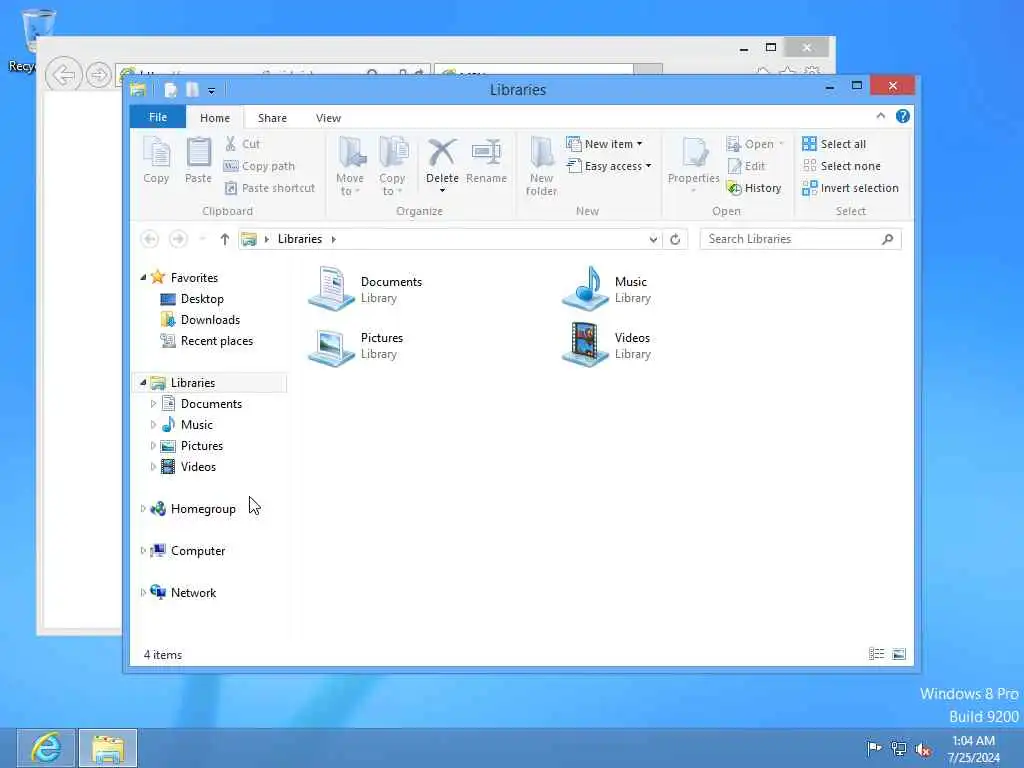Switch to the Share ribbon tab

pyautogui.click(x=272, y=118)
